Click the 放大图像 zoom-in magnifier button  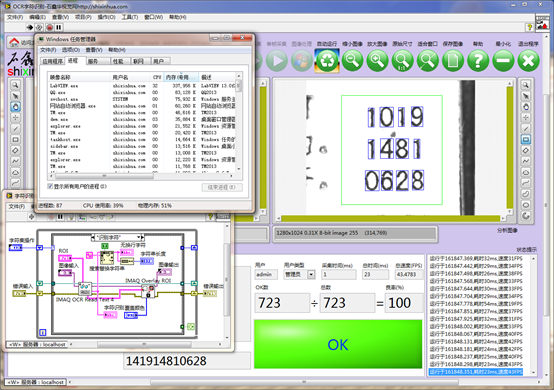tap(377, 61)
